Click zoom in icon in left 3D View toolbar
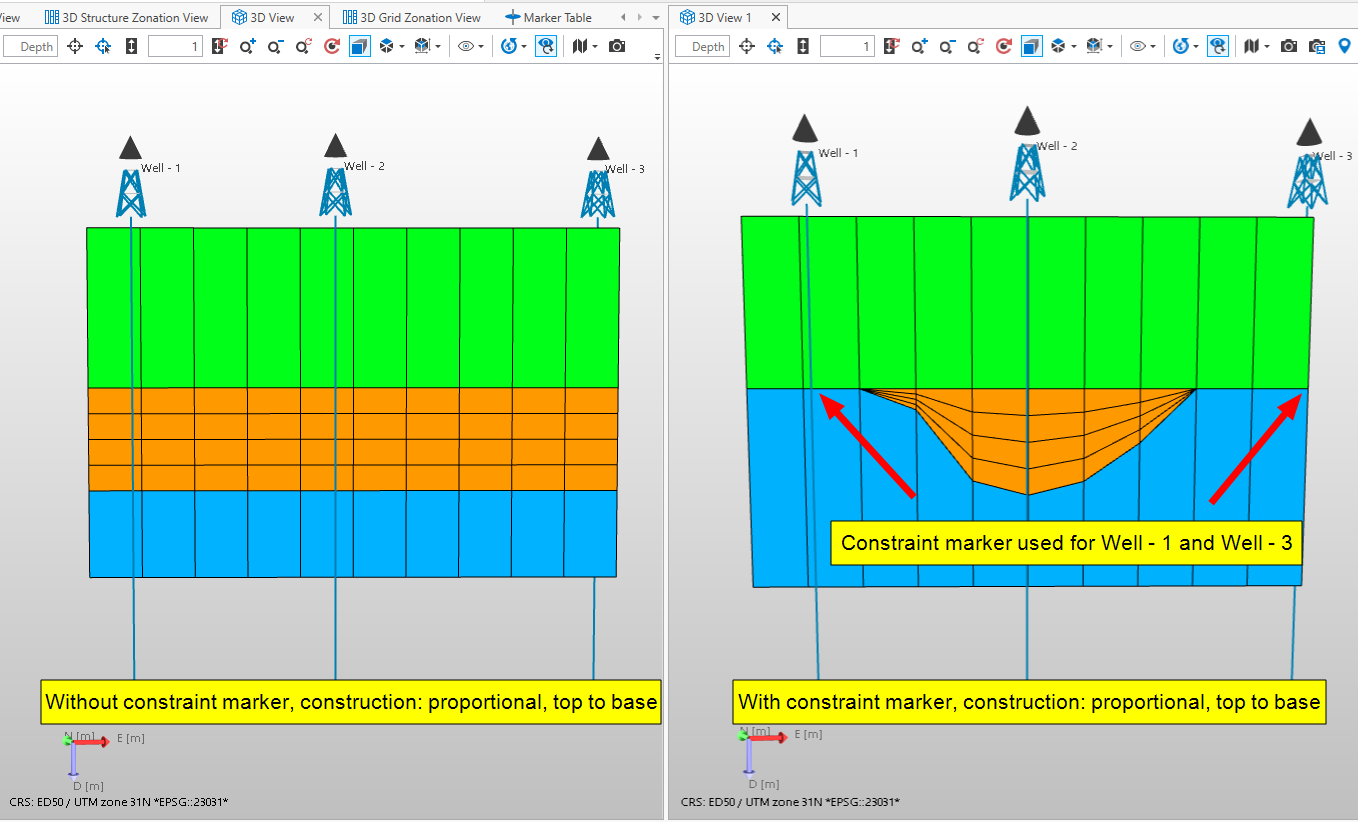 point(247,46)
